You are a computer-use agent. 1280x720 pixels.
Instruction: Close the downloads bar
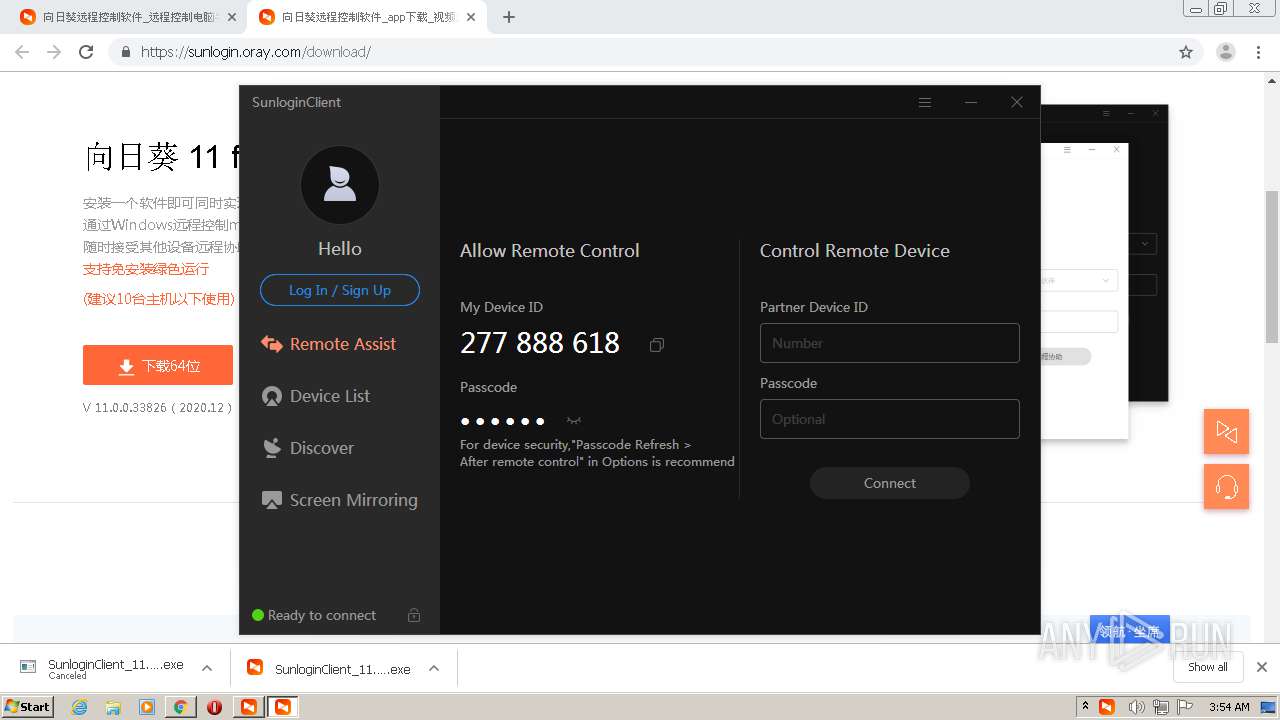tap(1261, 667)
